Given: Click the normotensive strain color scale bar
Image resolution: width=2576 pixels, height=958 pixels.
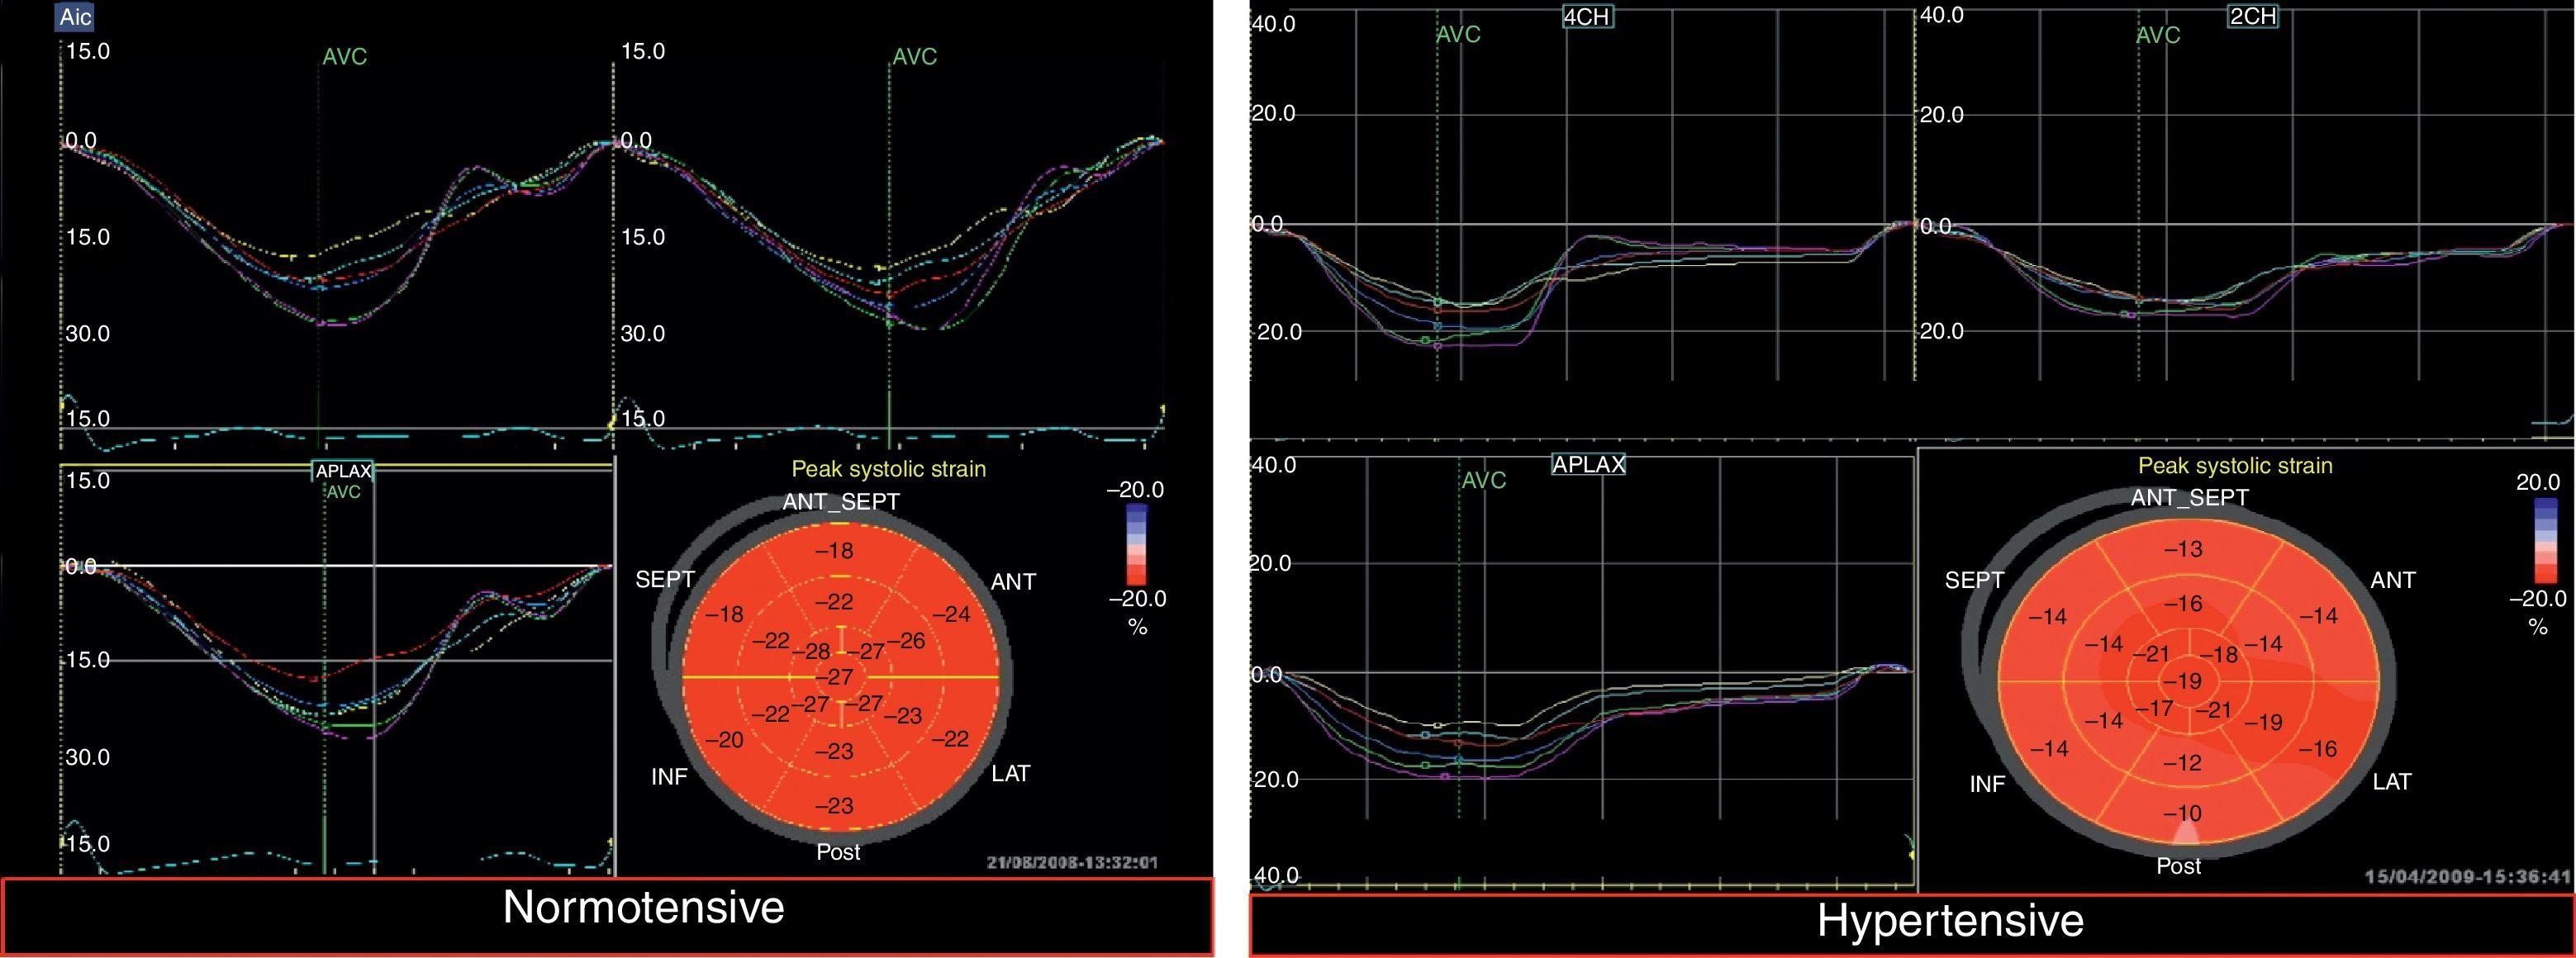Looking at the screenshot, I should 1135,544.
